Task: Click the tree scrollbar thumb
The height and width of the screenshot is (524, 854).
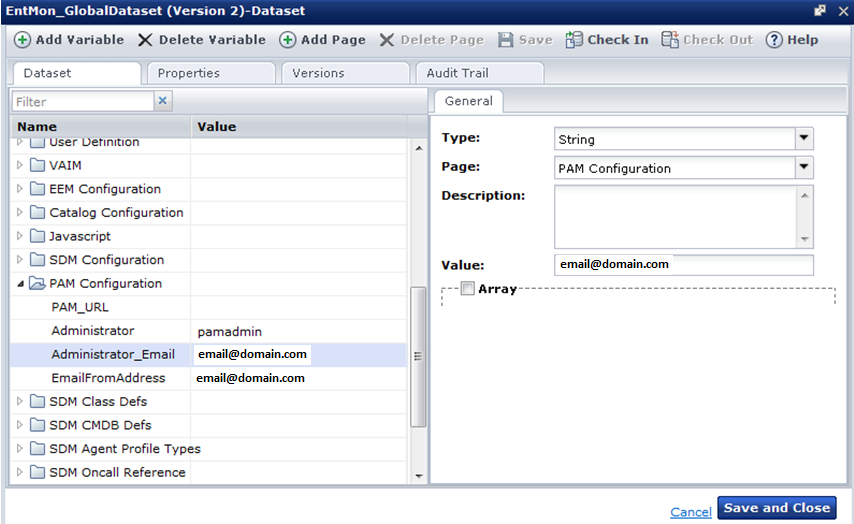Action: click(418, 356)
